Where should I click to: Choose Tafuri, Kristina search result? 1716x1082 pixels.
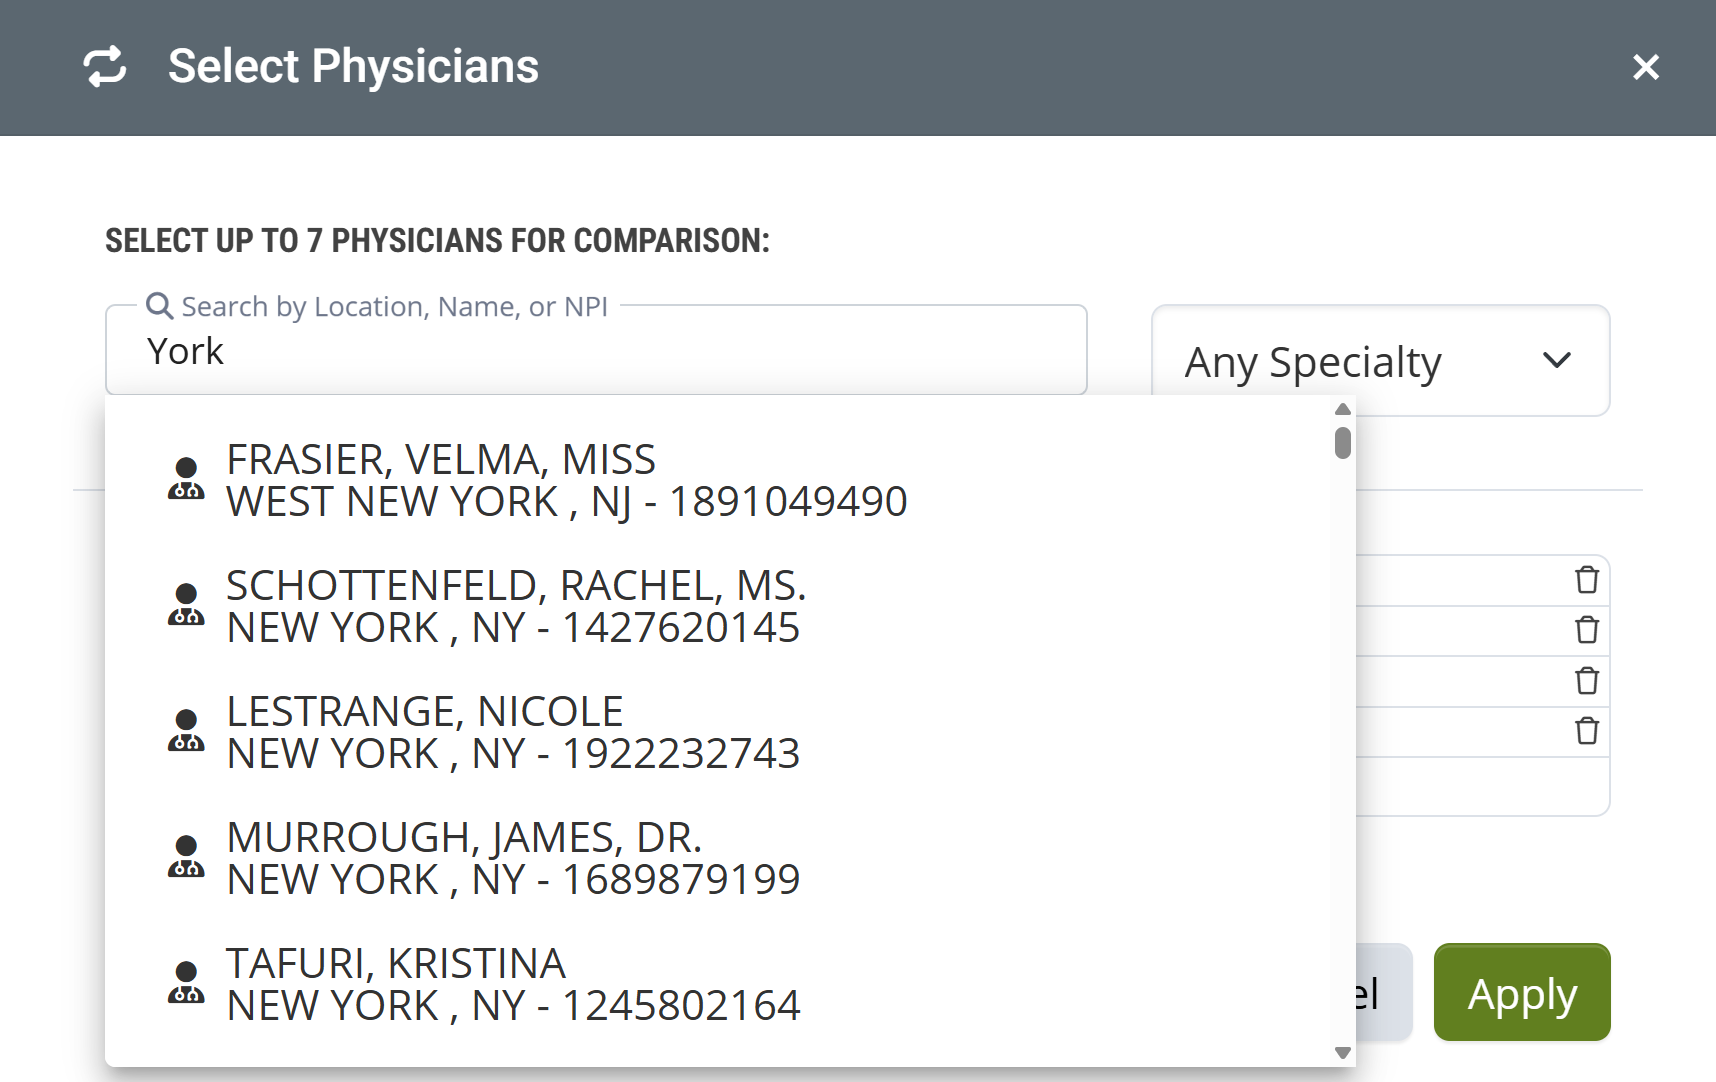(x=513, y=985)
